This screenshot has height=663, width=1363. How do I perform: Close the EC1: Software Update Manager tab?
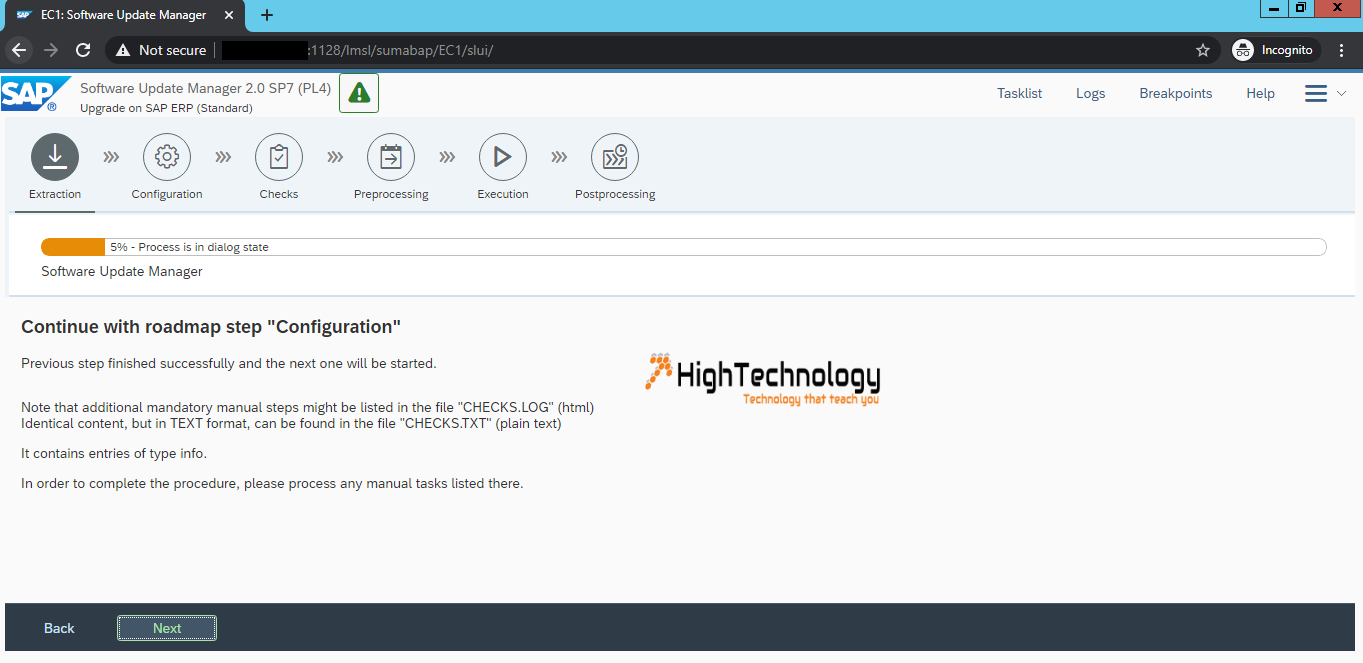tap(231, 15)
